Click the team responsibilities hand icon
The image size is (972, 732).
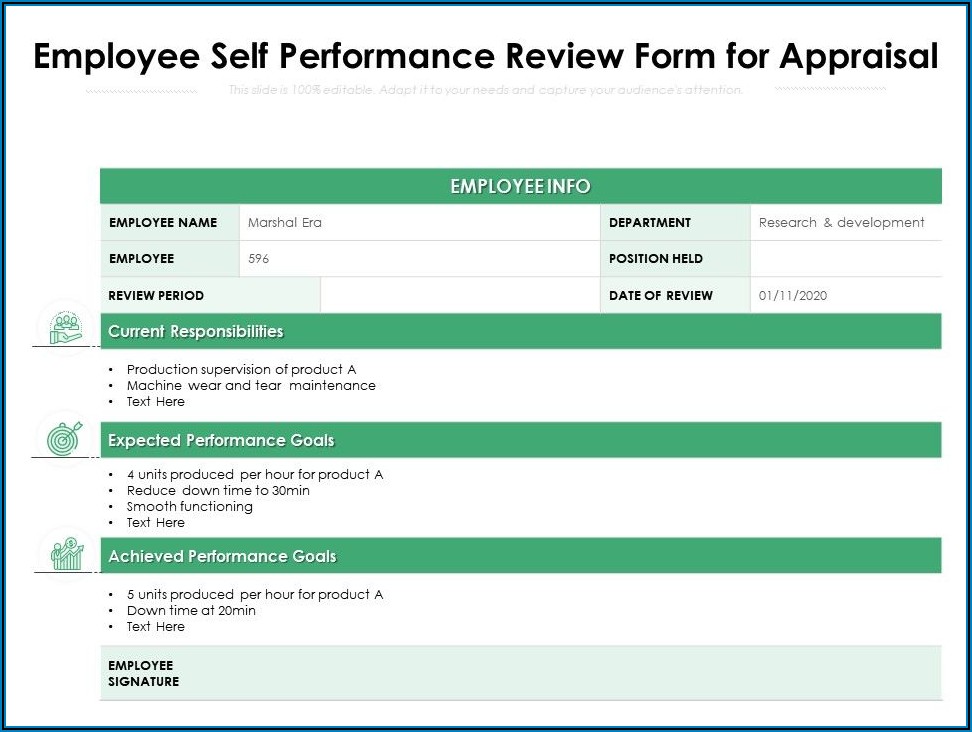click(64, 325)
